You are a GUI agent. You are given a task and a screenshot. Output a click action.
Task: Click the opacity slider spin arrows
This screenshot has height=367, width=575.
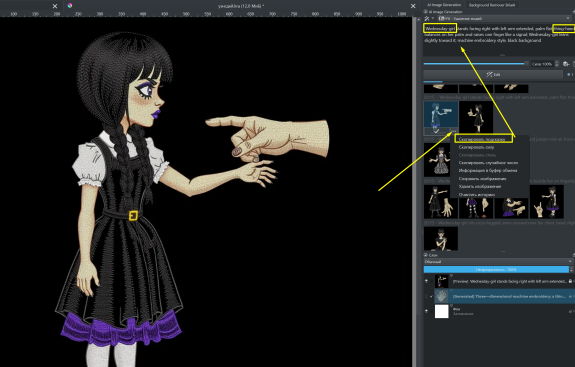571,269
